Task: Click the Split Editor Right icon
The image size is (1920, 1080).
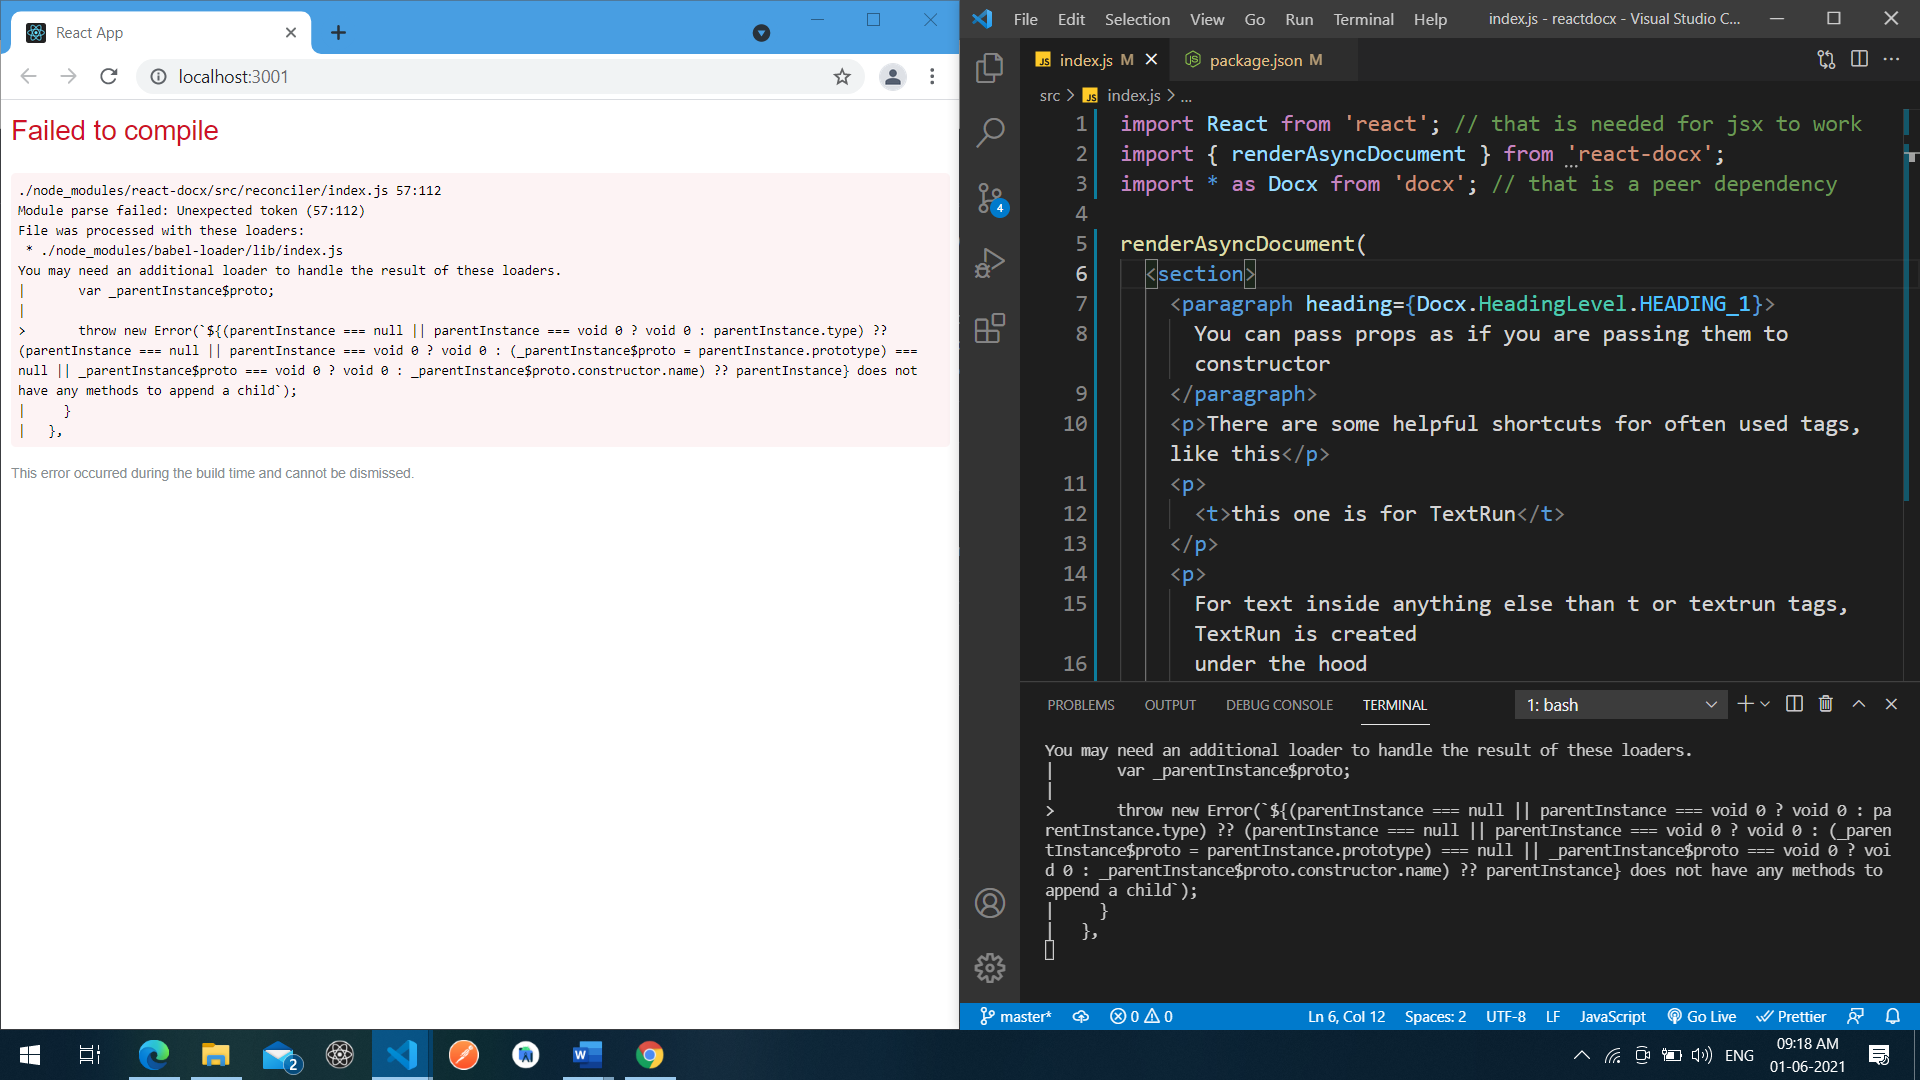Action: coord(1859,59)
